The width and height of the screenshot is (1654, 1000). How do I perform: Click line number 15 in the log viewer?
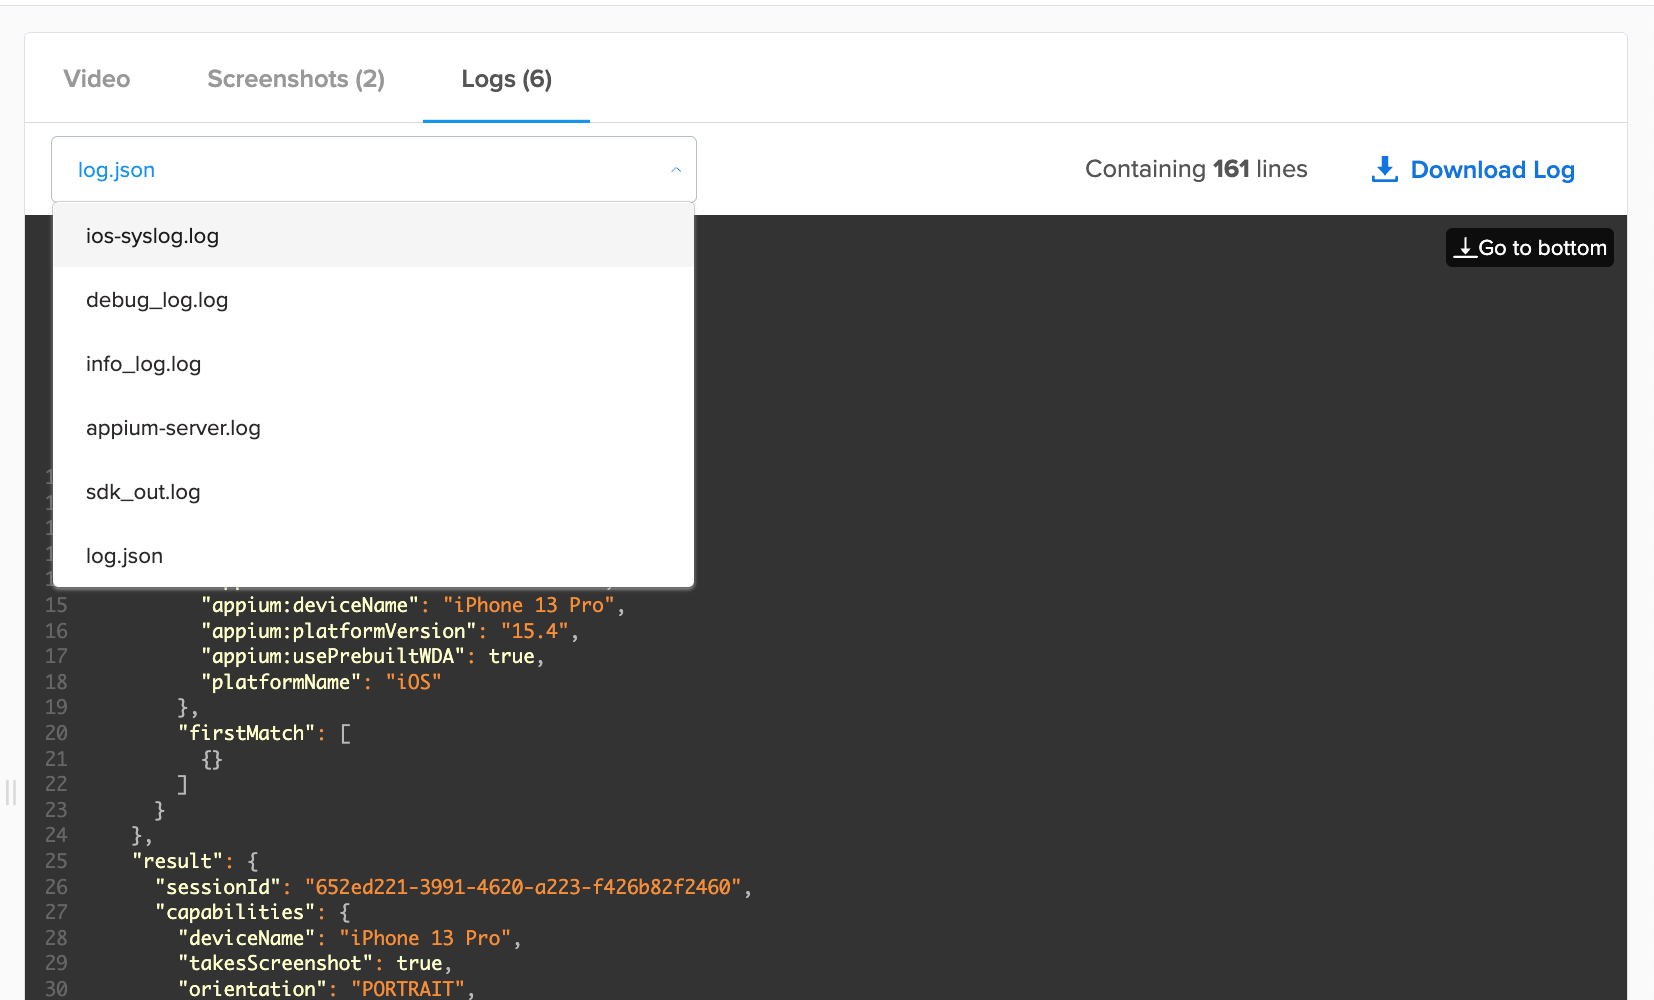[x=56, y=604]
